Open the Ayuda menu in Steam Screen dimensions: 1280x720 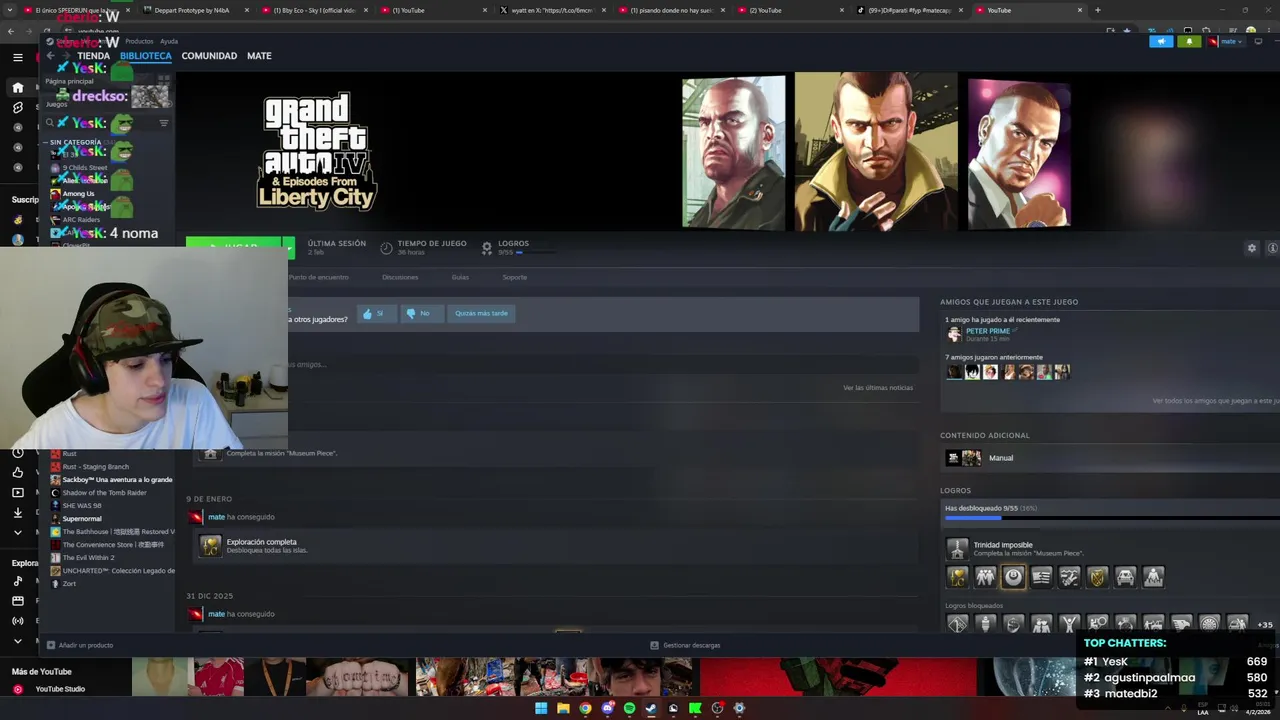[169, 41]
